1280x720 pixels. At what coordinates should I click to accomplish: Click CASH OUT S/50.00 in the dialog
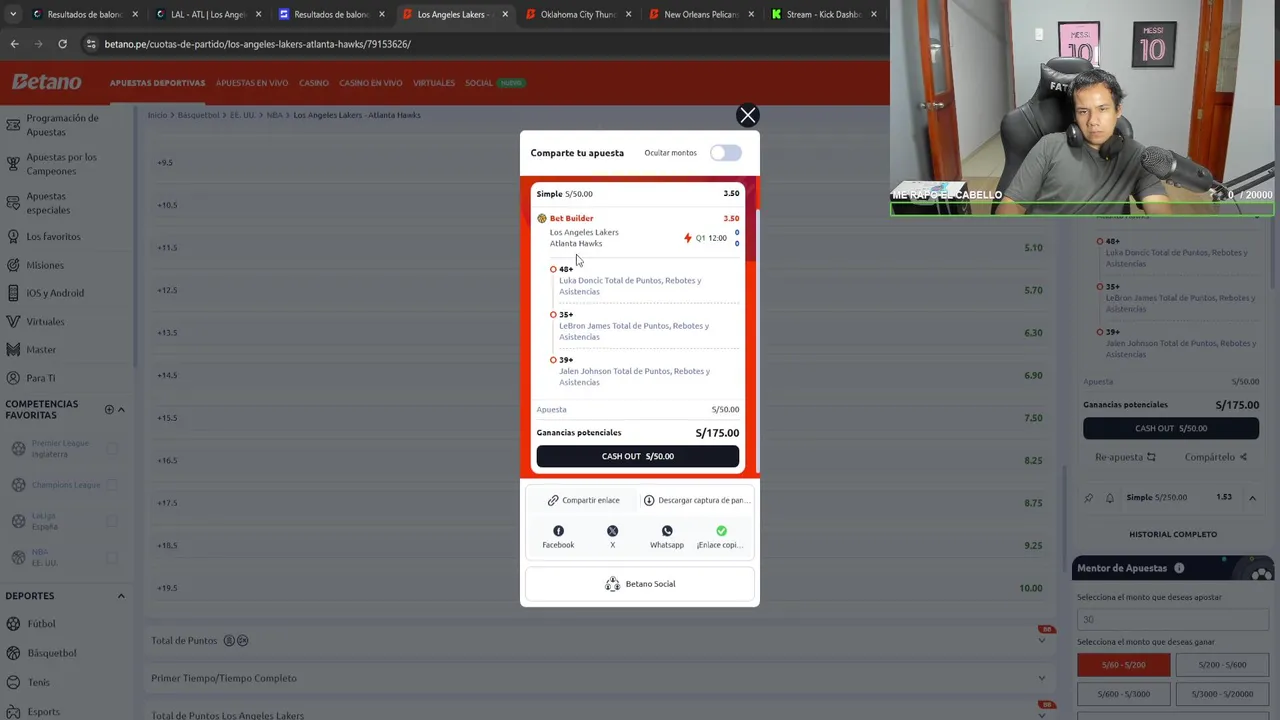click(638, 456)
